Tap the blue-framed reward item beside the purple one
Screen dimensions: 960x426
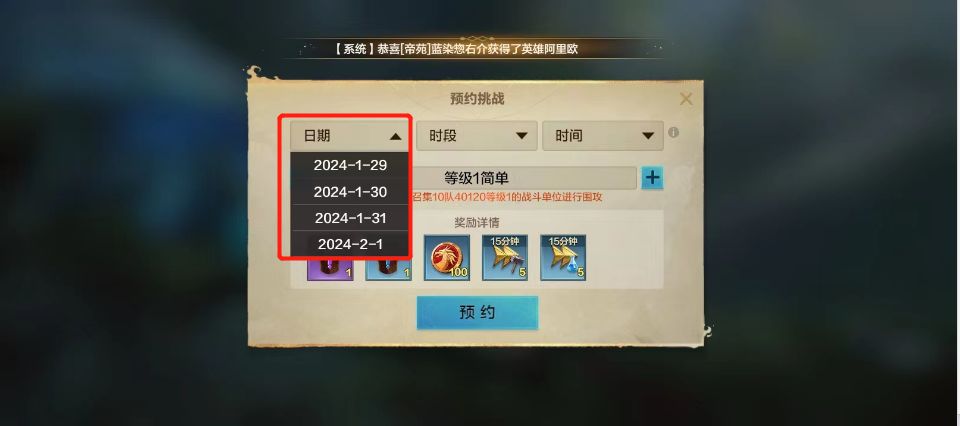point(389,269)
